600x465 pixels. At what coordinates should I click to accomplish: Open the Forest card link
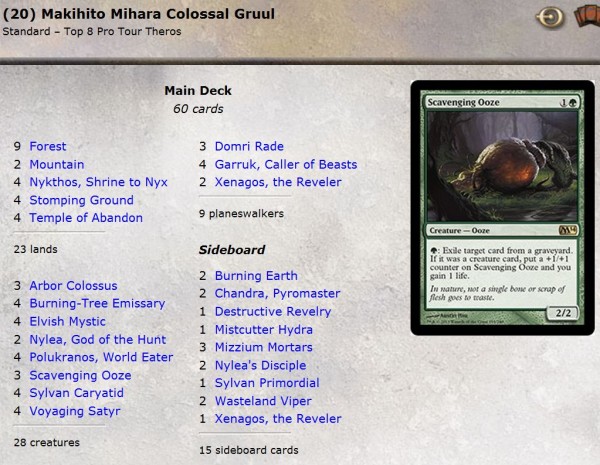point(48,146)
